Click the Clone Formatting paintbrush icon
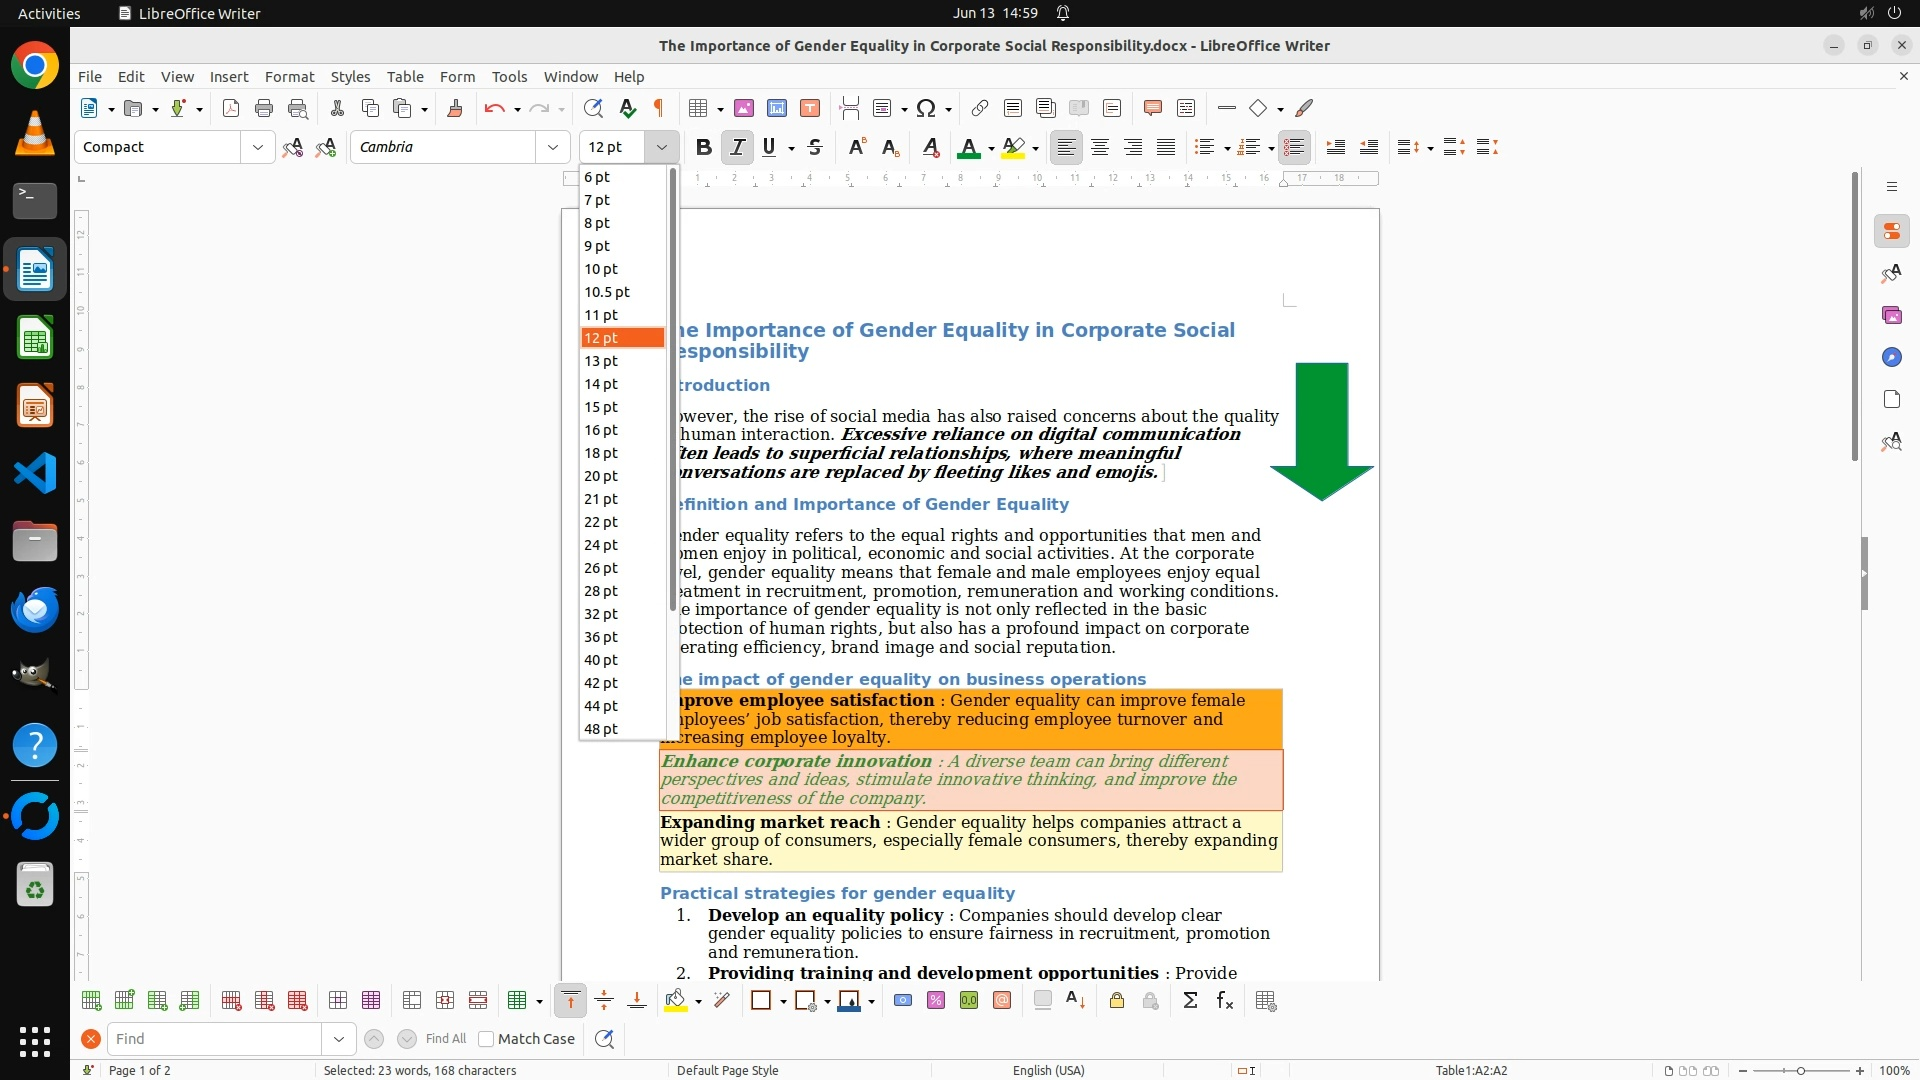Viewport: 1920px width, 1080px height. point(455,108)
